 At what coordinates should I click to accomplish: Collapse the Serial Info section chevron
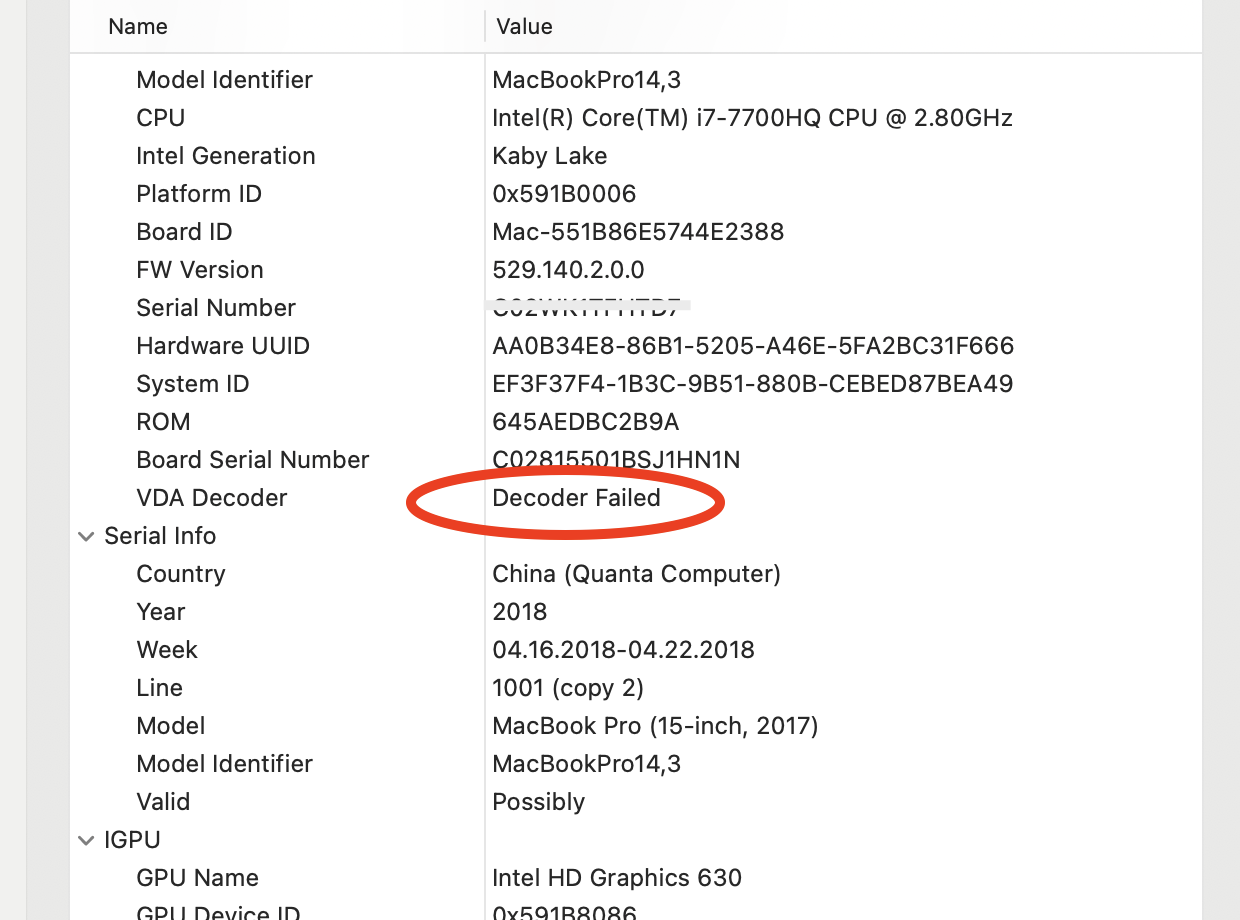click(85, 536)
